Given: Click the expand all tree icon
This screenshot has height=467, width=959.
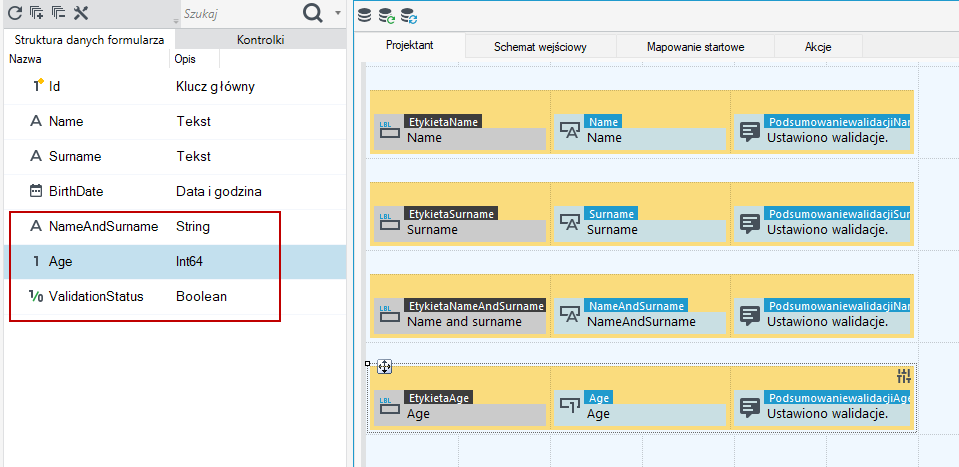Looking at the screenshot, I should click(37, 12).
